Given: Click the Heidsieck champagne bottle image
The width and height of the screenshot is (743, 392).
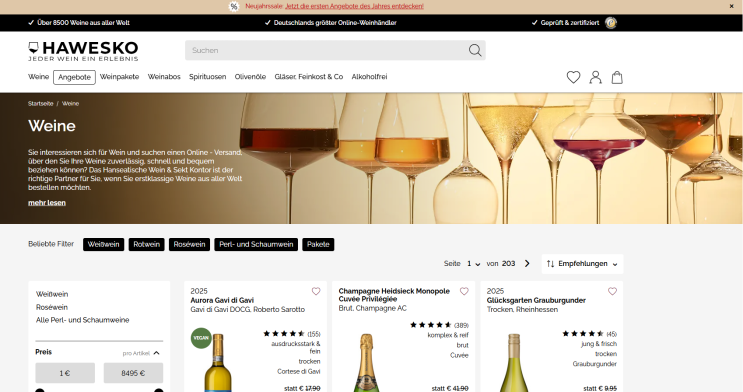Looking at the screenshot, I should coord(366,363).
